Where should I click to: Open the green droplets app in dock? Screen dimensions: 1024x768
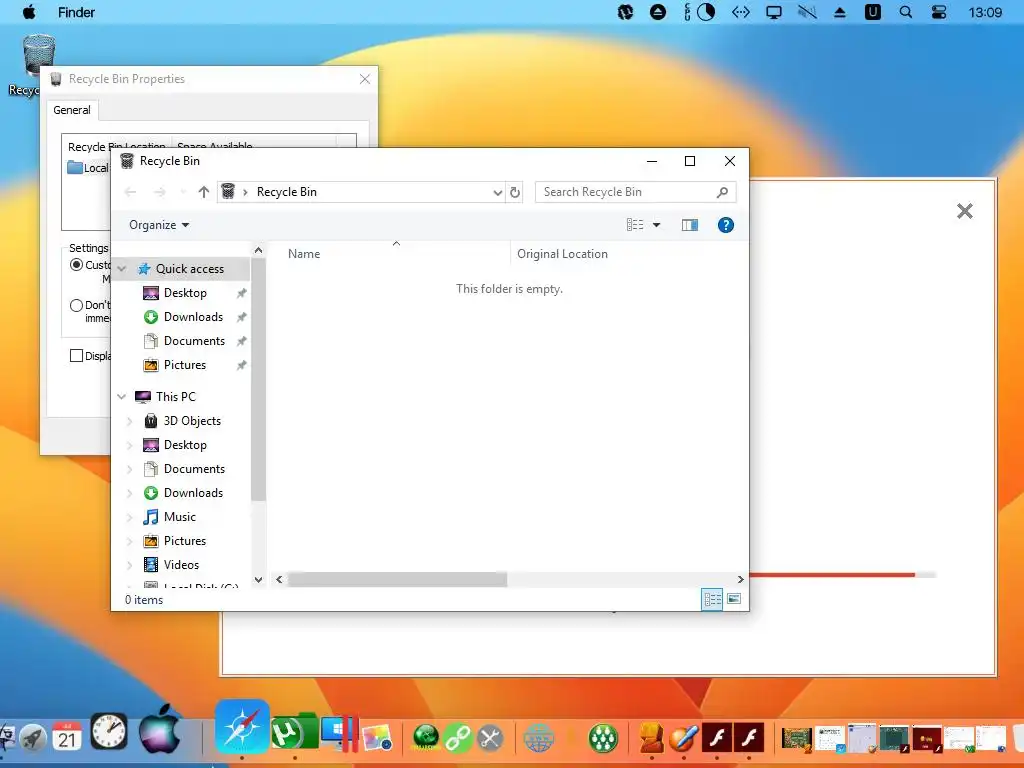point(603,738)
